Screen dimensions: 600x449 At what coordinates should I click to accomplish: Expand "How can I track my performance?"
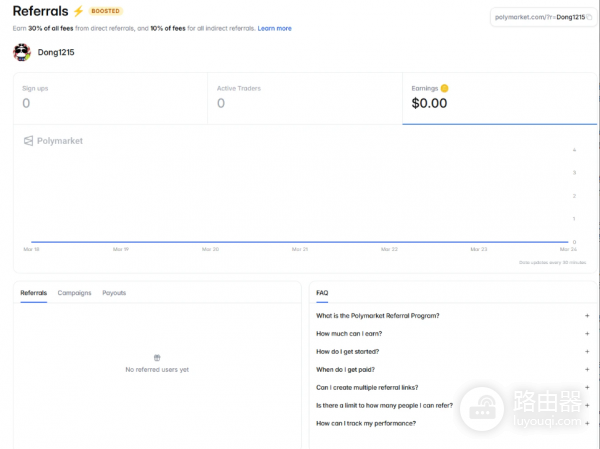pos(586,424)
